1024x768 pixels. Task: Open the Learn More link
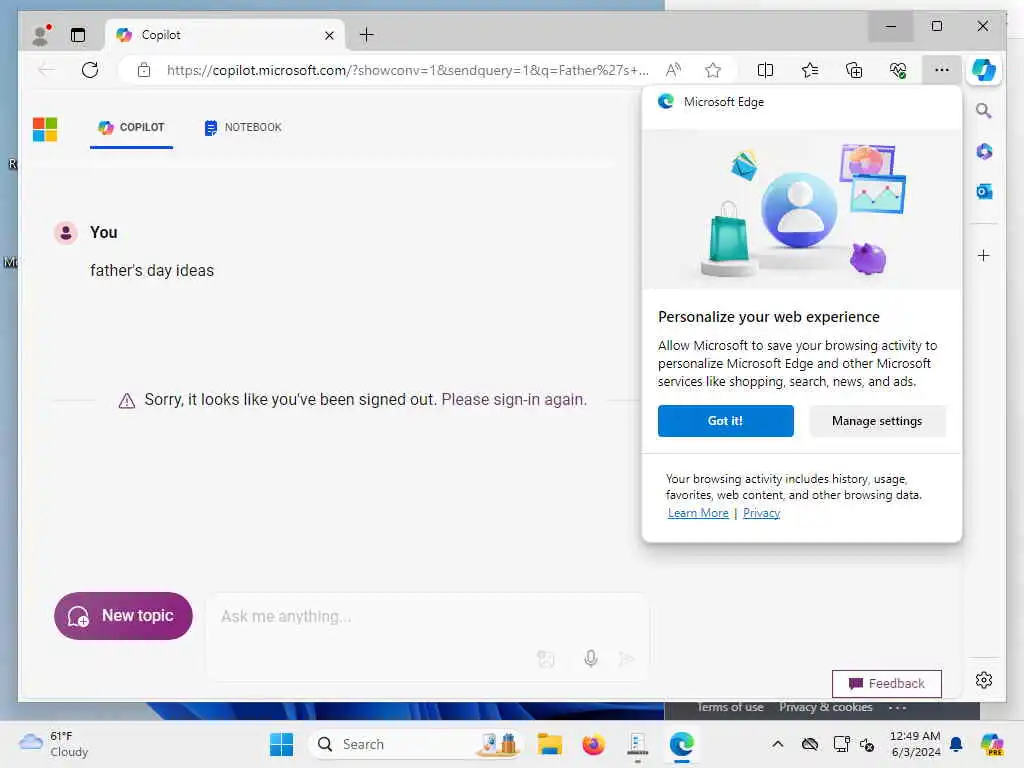(x=697, y=513)
